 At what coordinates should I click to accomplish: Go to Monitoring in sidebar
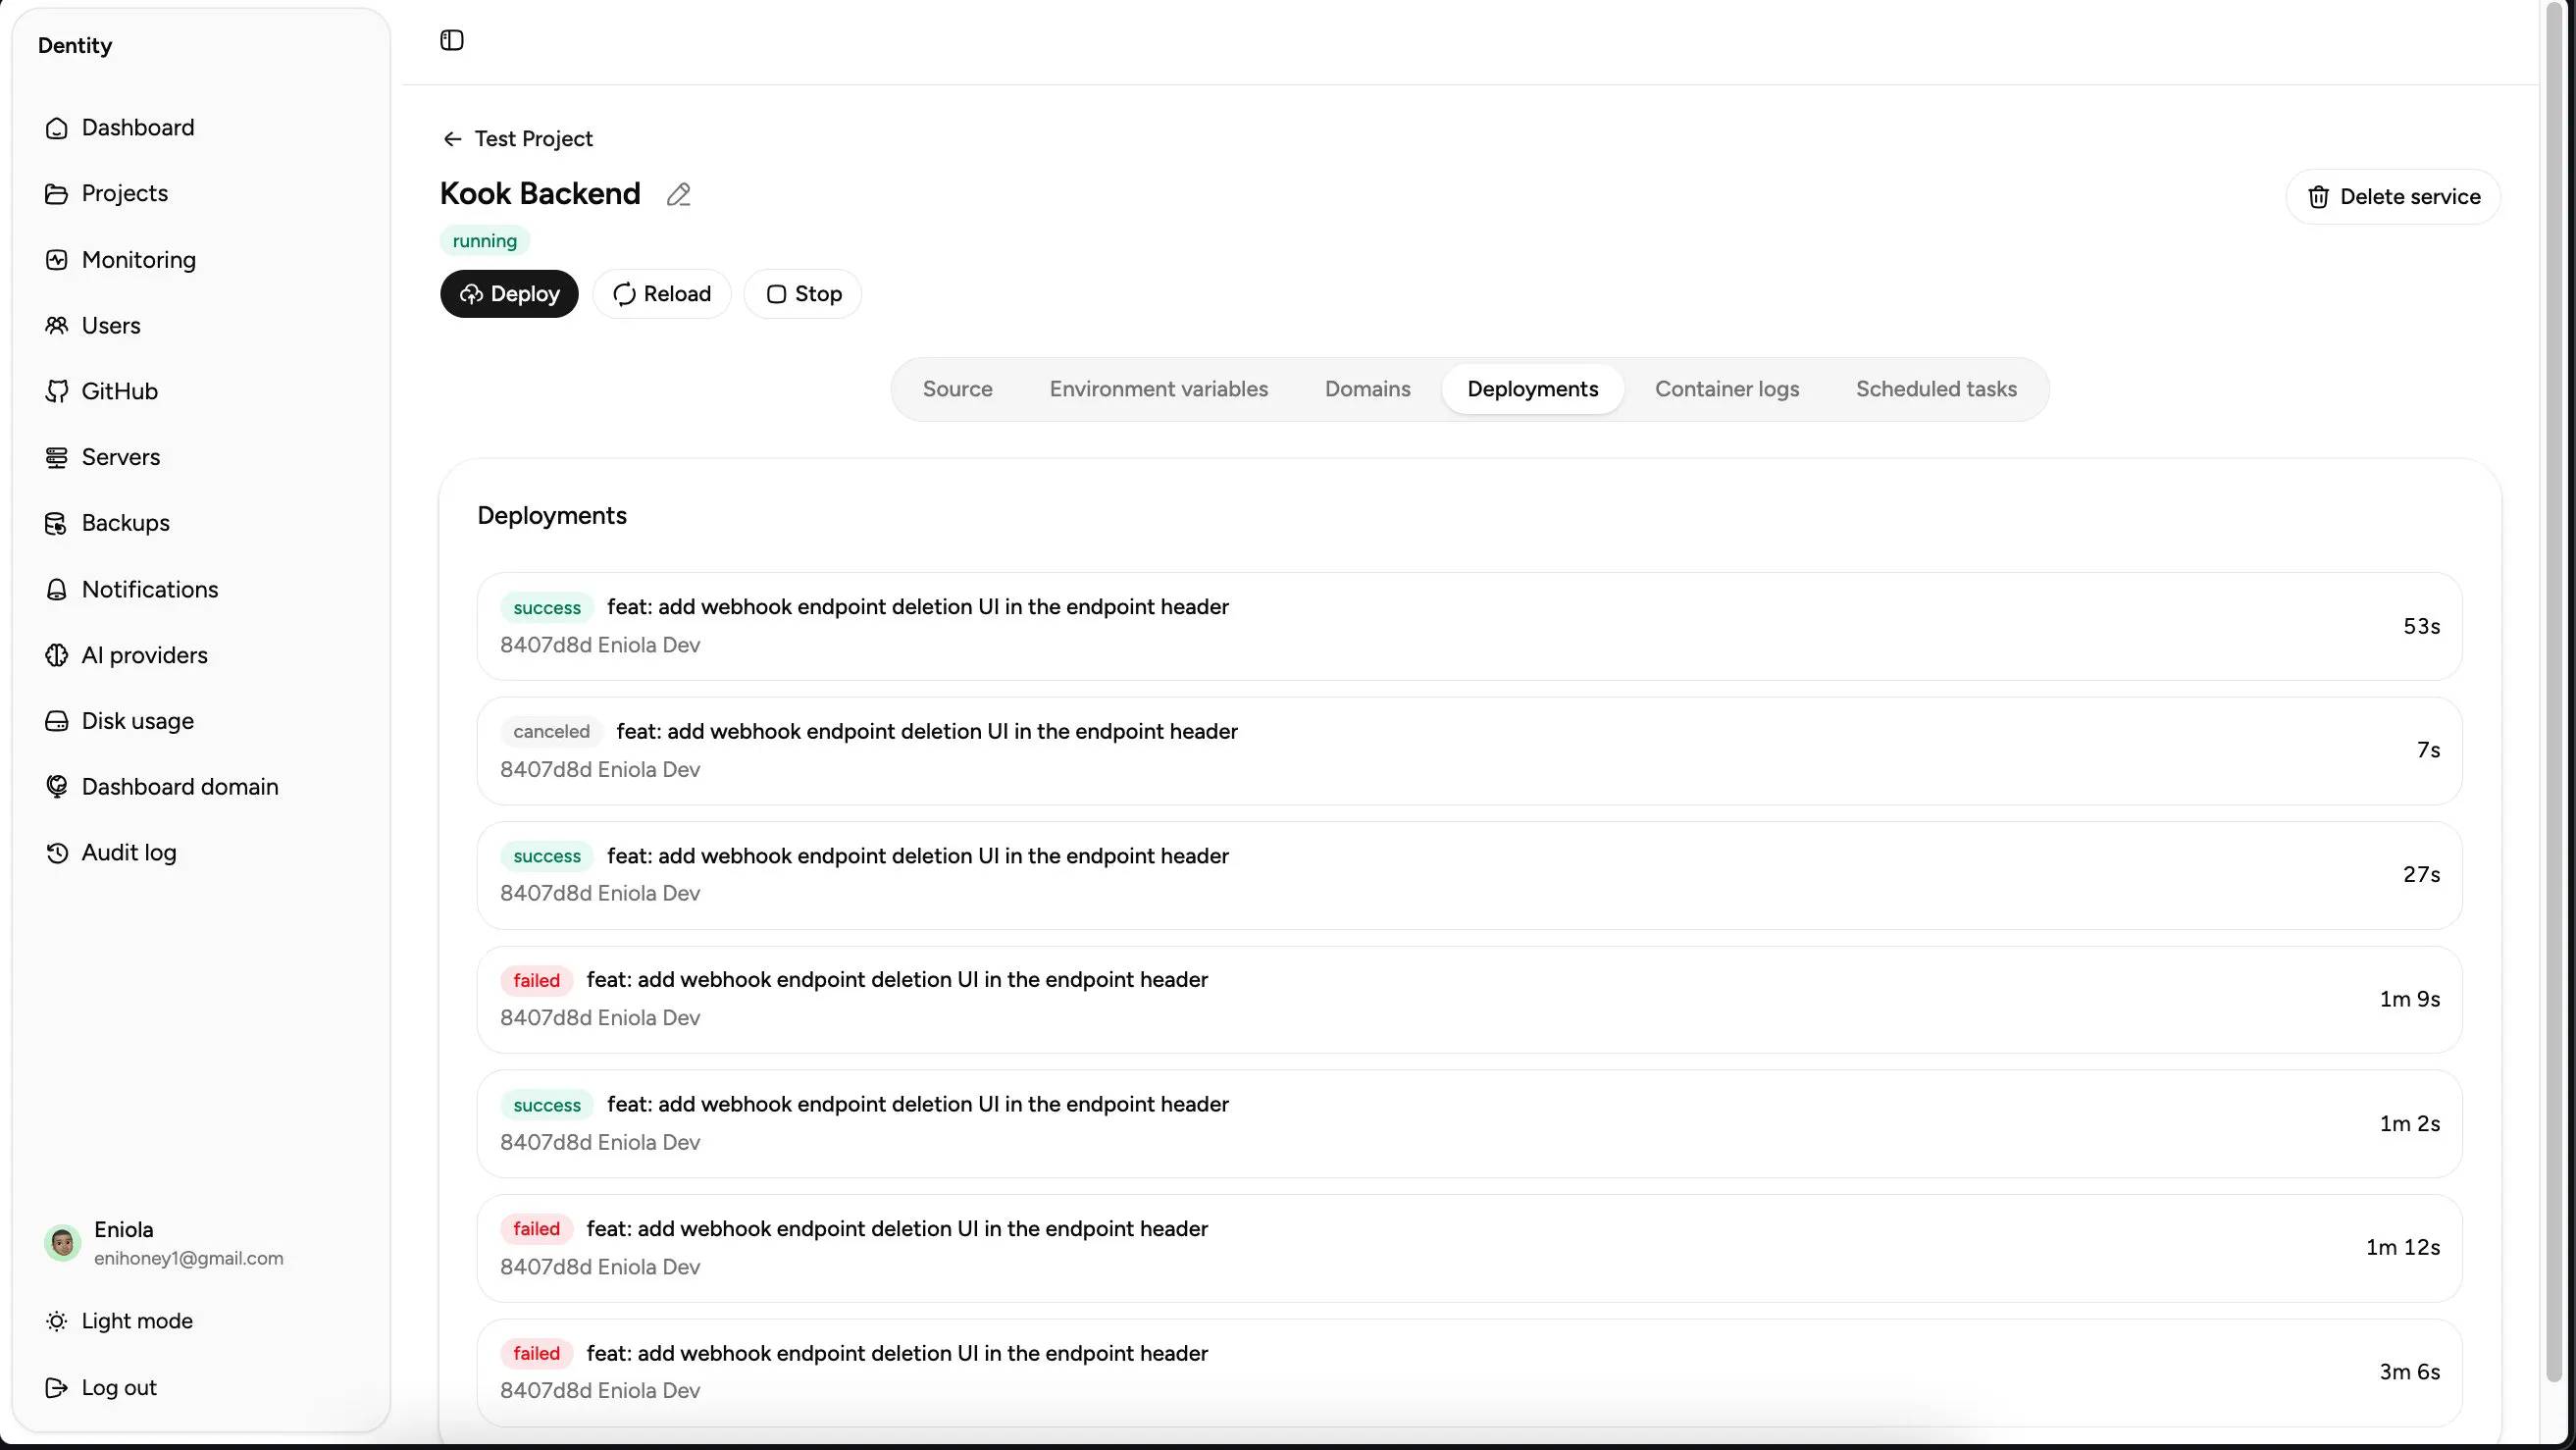click(x=120, y=259)
